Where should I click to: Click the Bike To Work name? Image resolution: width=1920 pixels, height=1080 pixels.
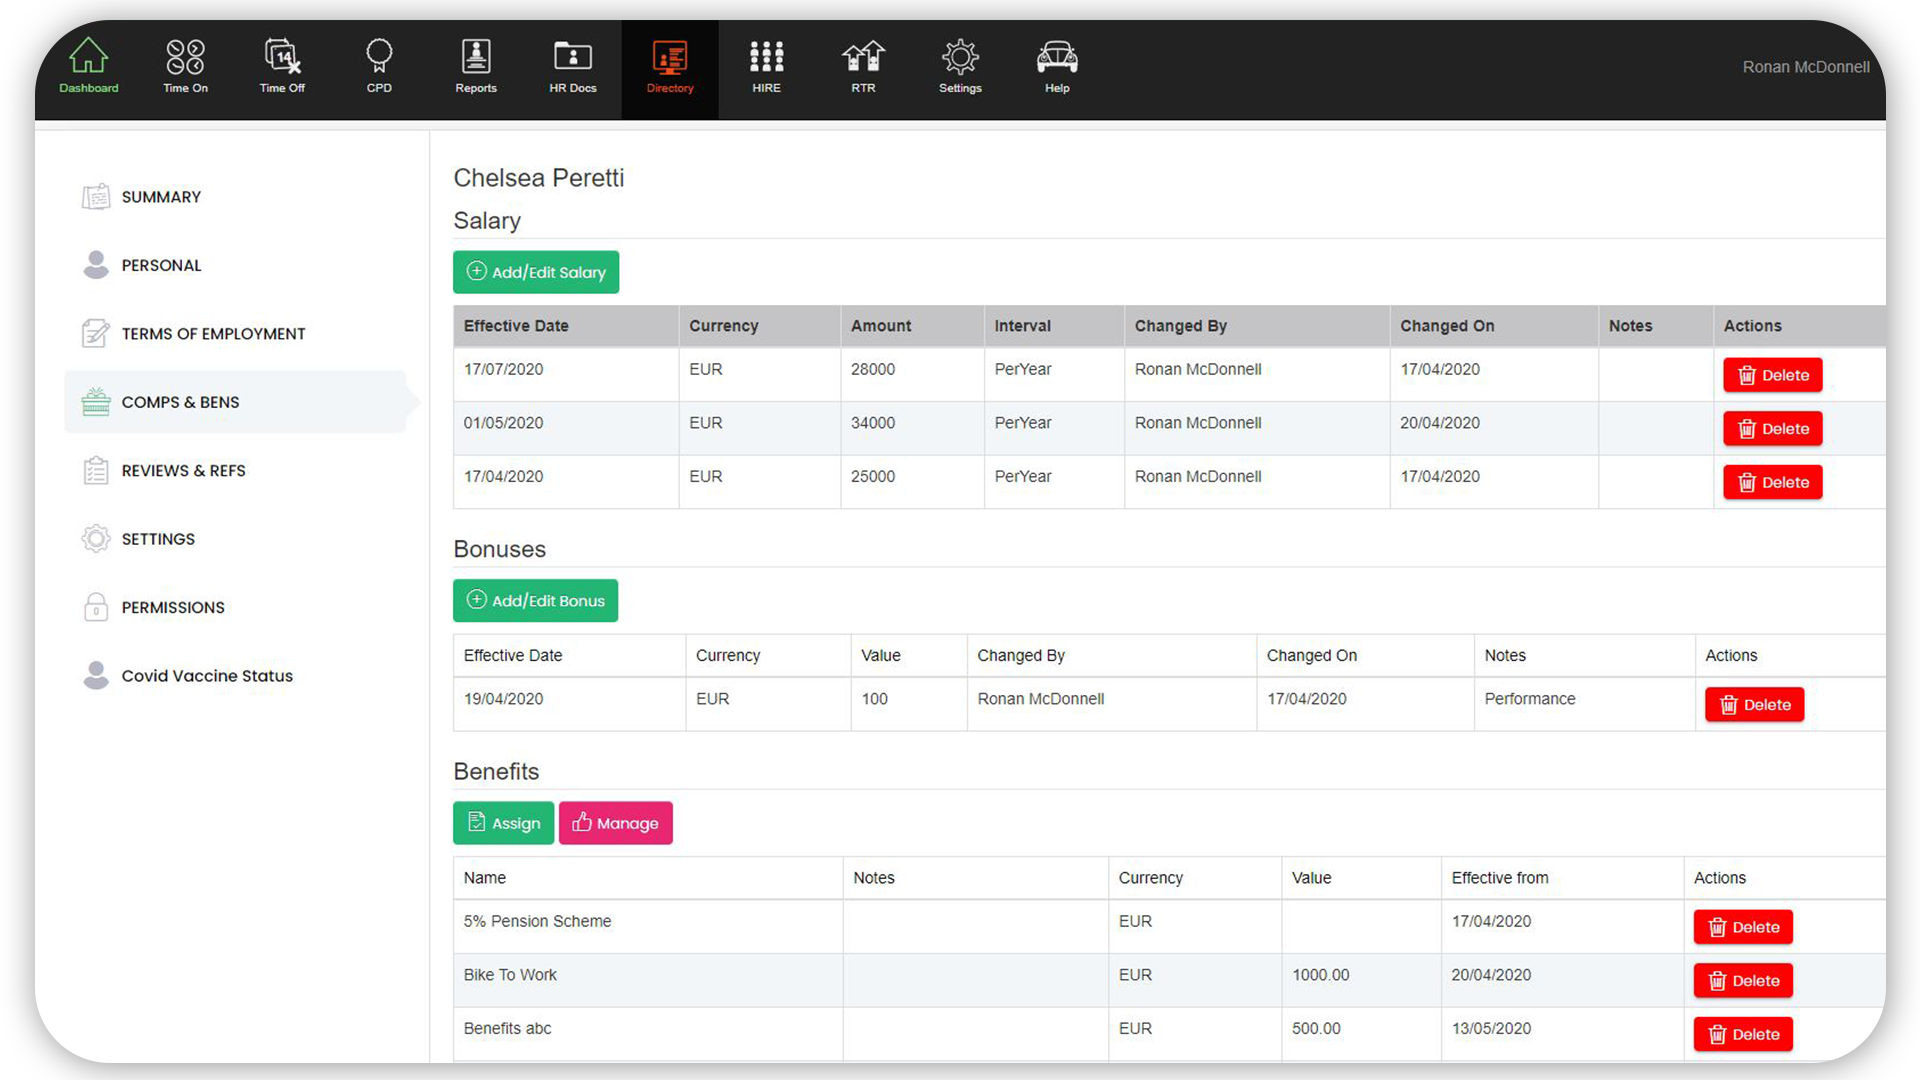510,975
